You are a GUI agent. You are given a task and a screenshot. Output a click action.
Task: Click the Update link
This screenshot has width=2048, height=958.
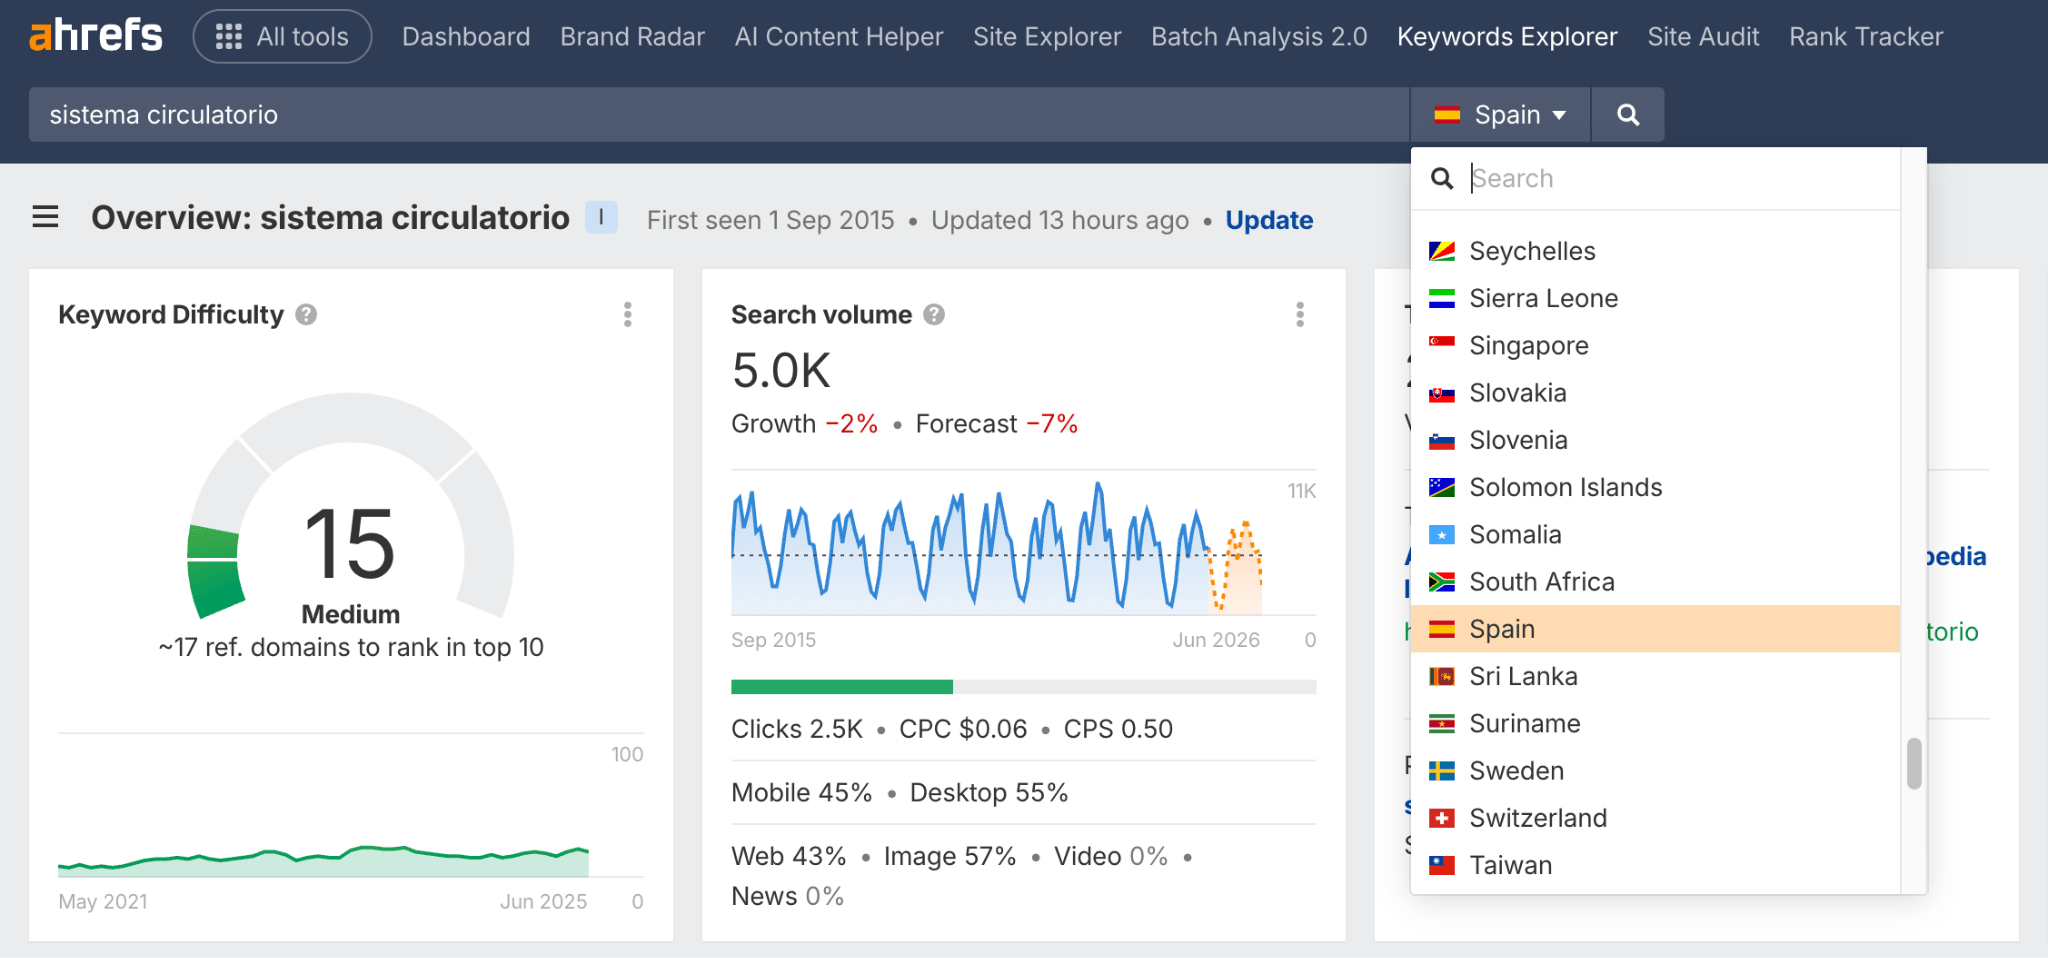[1269, 220]
